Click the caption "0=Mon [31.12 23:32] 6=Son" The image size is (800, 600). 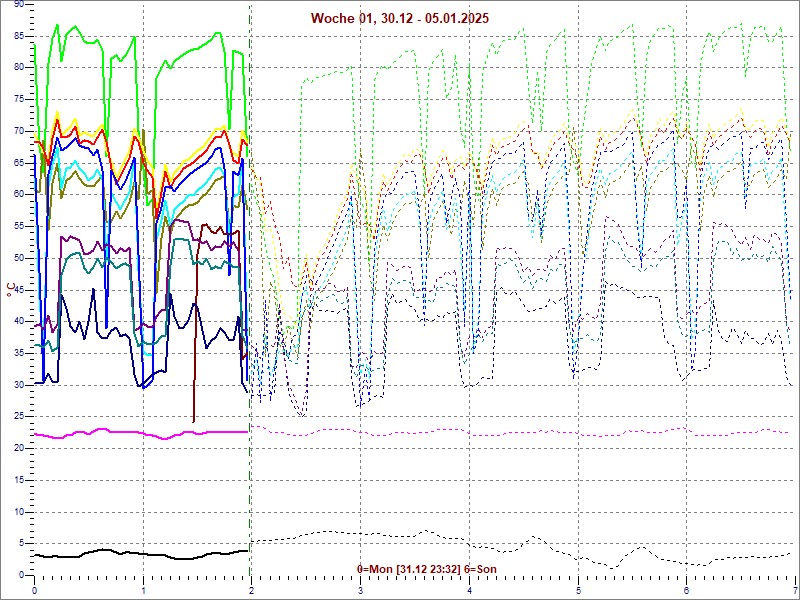[x=427, y=569]
